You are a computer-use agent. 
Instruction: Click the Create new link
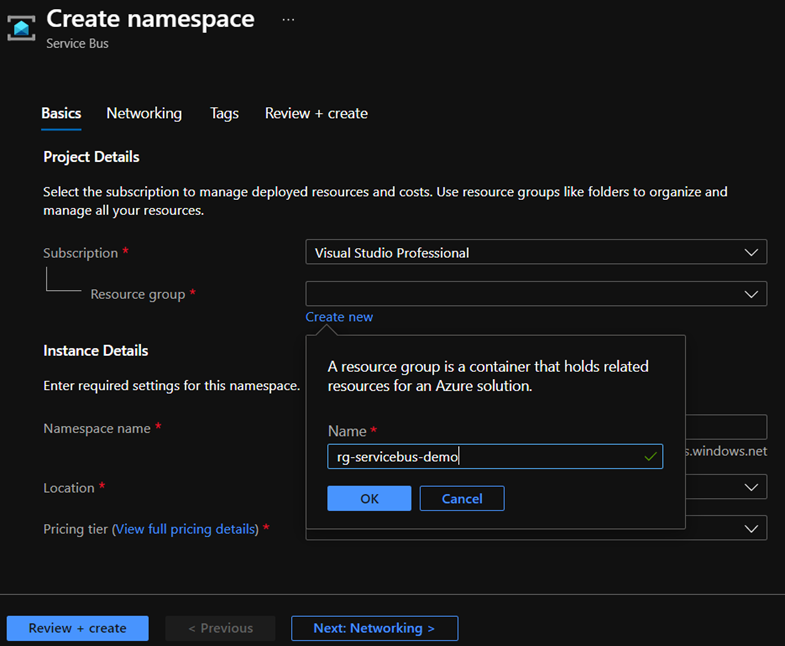(x=339, y=317)
